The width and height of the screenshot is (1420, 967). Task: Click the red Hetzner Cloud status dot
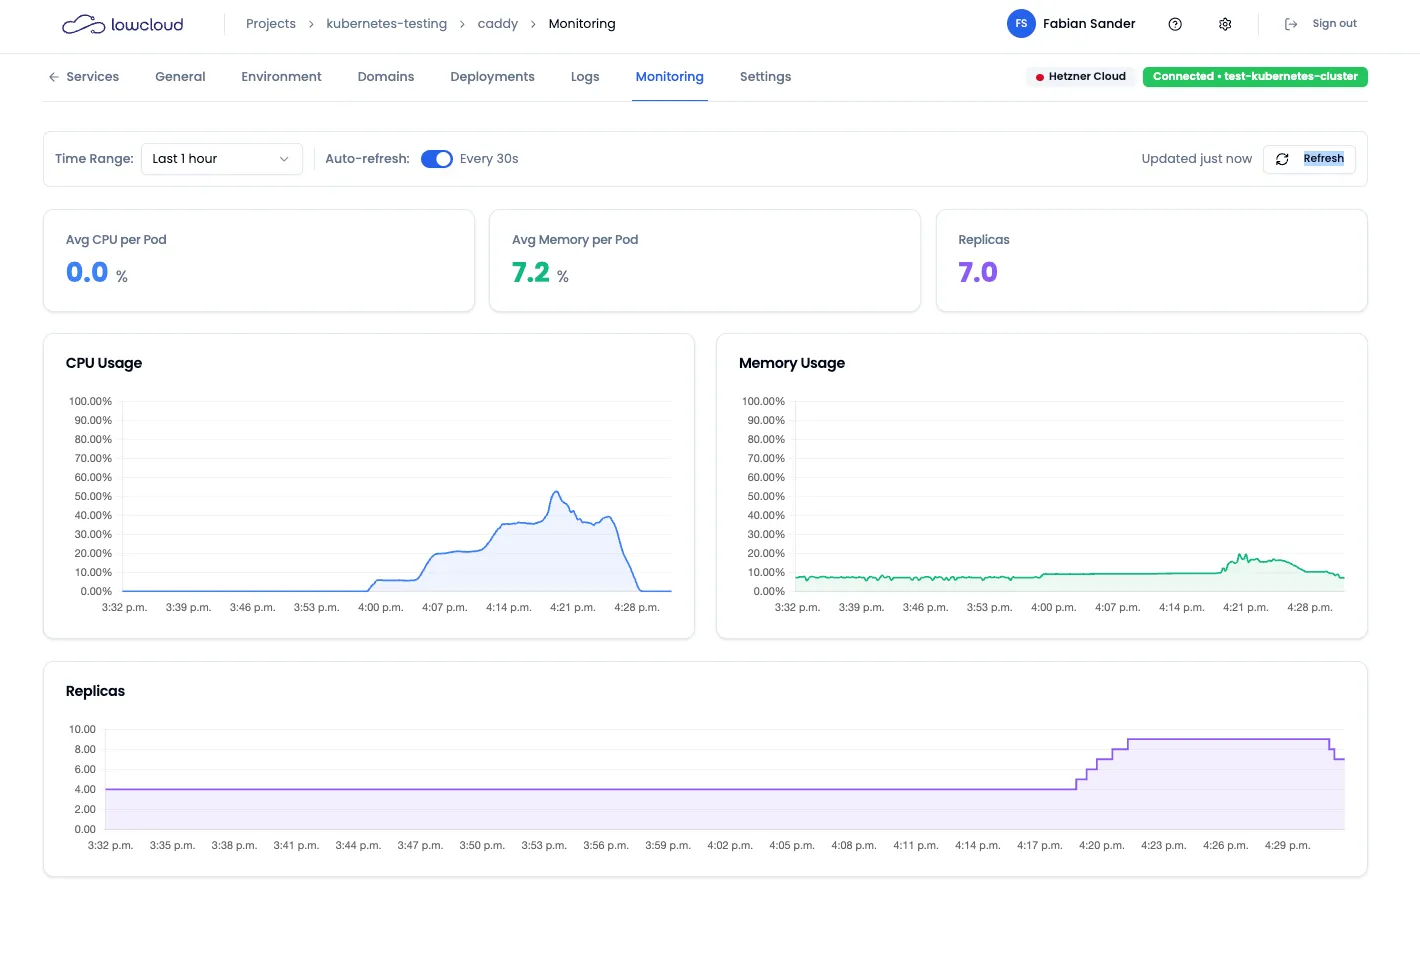tap(1040, 77)
